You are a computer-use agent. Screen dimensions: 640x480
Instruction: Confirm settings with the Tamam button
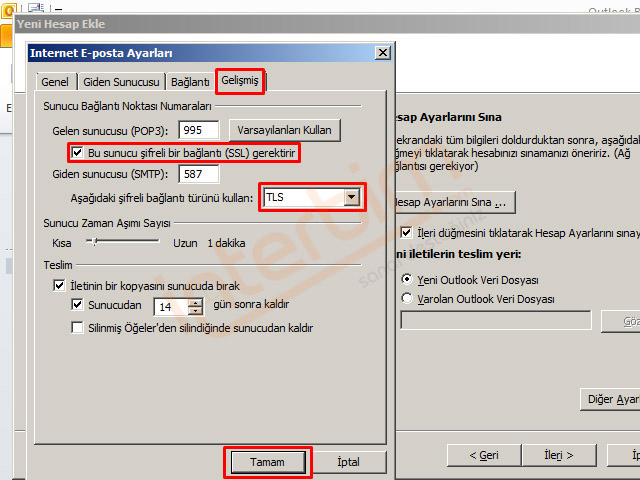click(x=266, y=462)
